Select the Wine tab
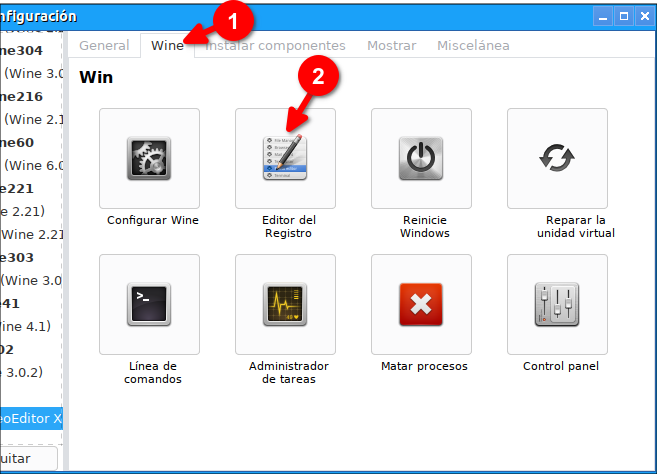The height and width of the screenshot is (474, 657). pyautogui.click(x=167, y=45)
